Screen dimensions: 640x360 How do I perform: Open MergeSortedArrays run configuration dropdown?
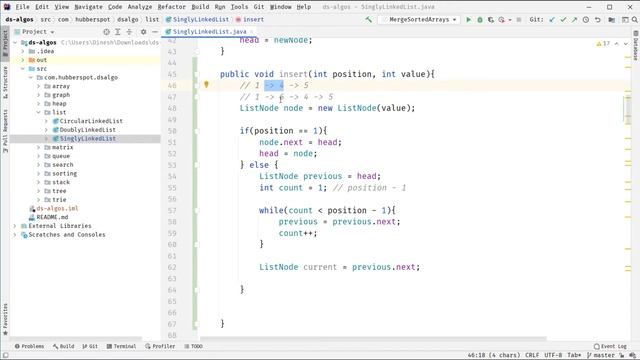tap(420, 20)
